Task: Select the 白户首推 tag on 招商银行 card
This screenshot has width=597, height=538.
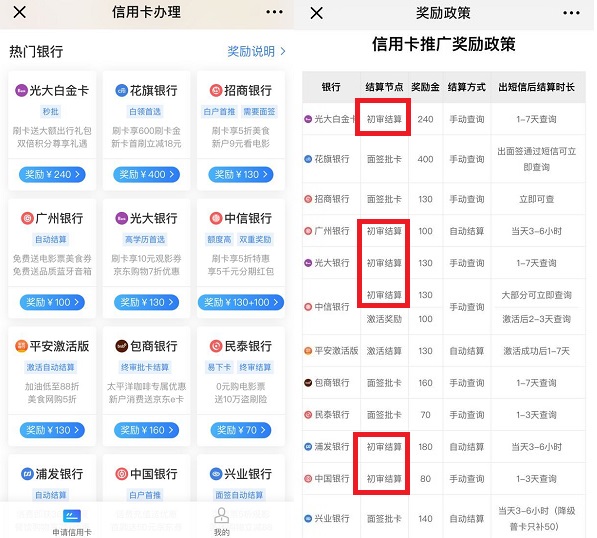Action: (219, 112)
